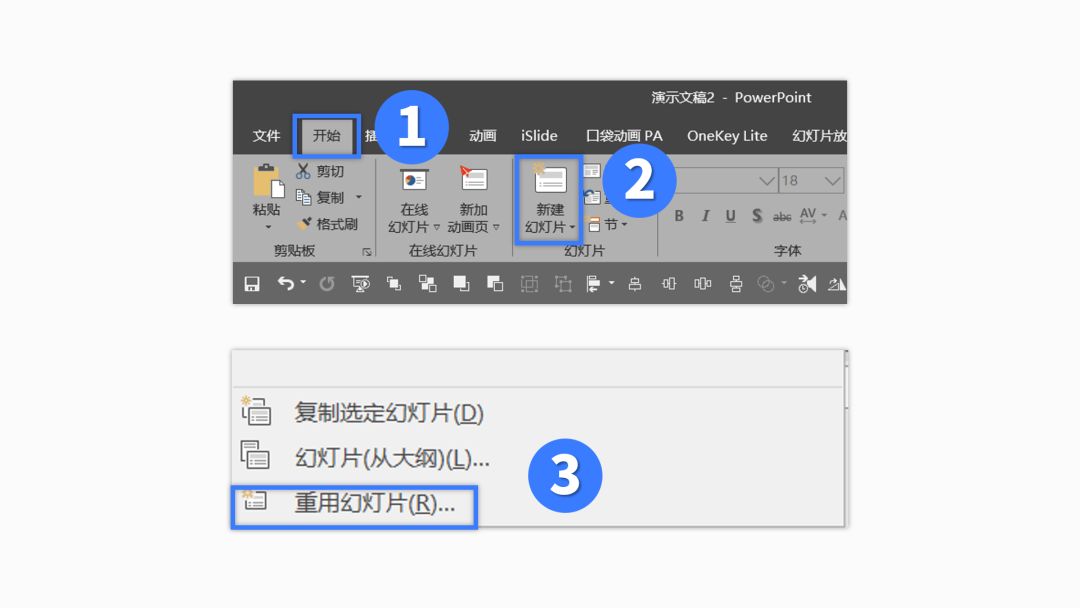Image resolution: width=1080 pixels, height=608 pixels.
Task: Toggle text Shadow (S) formatting
Action: (756, 216)
